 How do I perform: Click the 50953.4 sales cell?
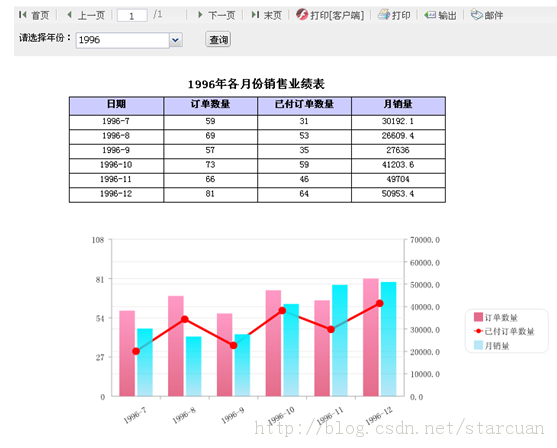398,195
